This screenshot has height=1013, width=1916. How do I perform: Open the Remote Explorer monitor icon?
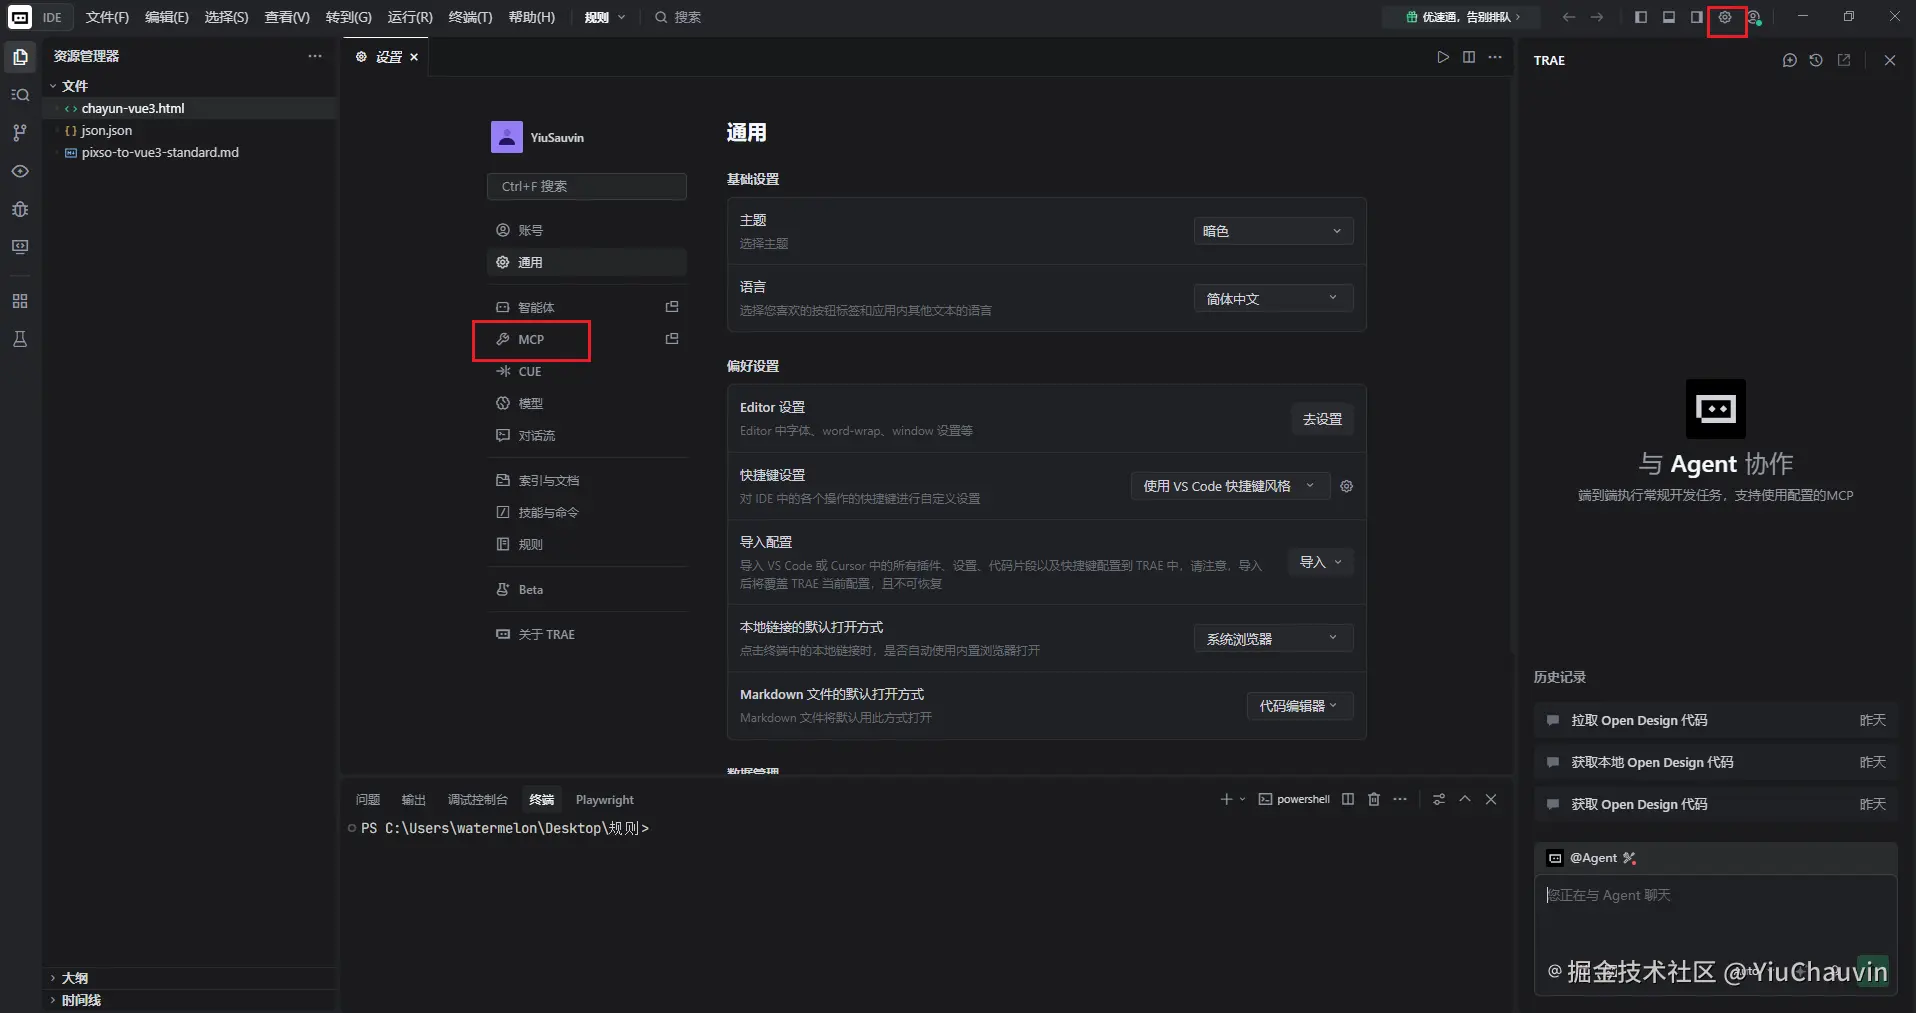click(20, 247)
